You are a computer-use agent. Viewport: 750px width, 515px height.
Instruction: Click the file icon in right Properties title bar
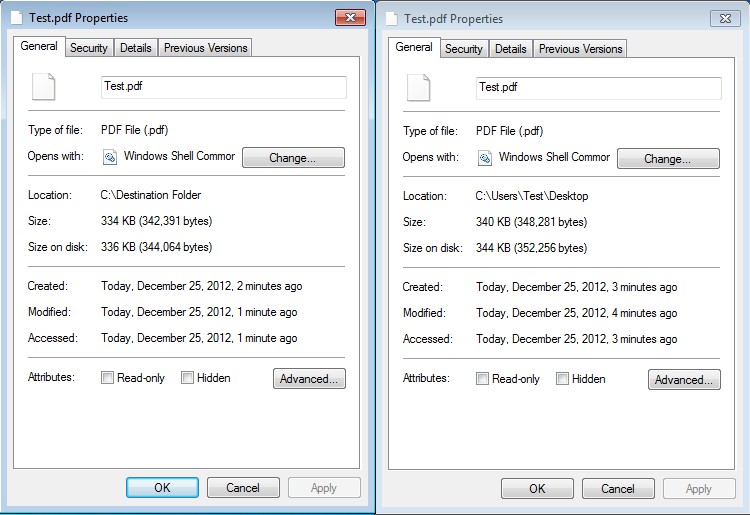[392, 19]
